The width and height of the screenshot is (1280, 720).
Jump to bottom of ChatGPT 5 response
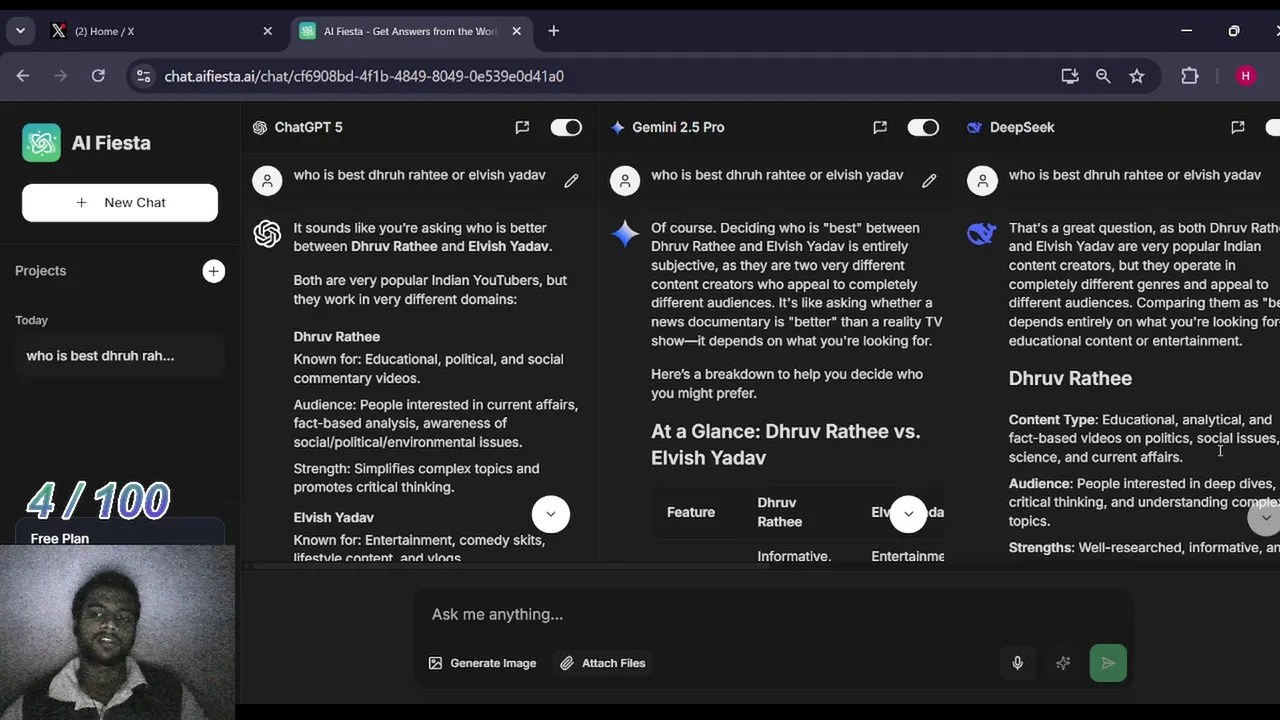pyautogui.click(x=550, y=514)
